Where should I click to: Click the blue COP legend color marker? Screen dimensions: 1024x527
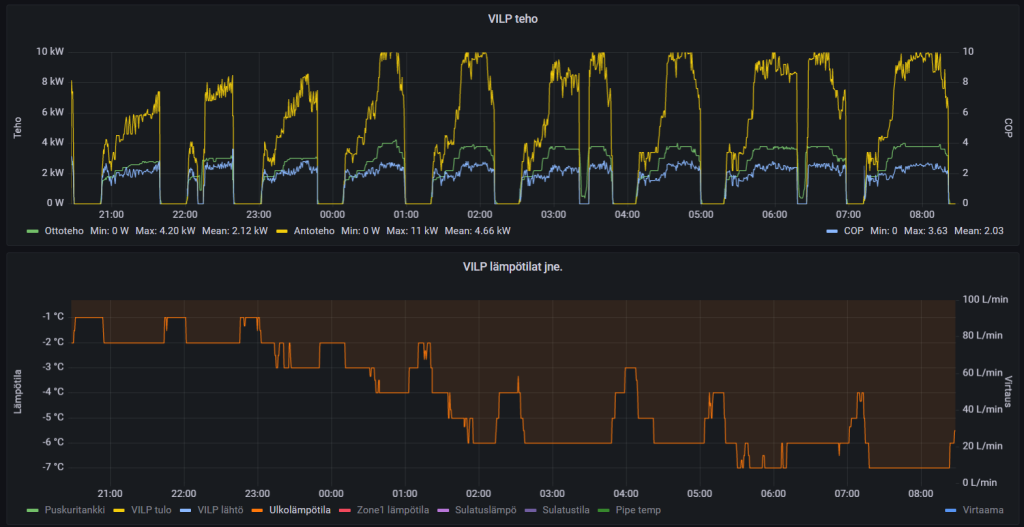tap(832, 230)
